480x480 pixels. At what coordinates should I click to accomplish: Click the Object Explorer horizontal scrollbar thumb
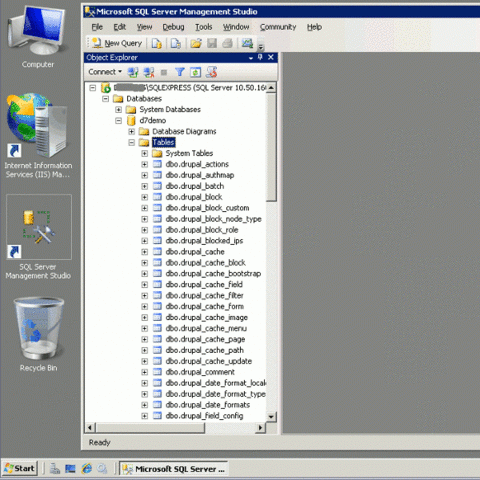(150, 428)
